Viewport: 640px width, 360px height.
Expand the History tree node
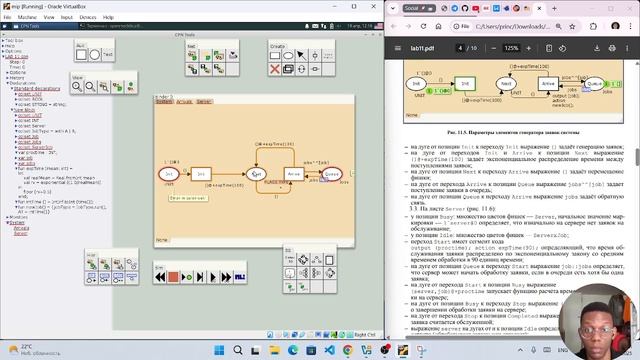(7, 78)
